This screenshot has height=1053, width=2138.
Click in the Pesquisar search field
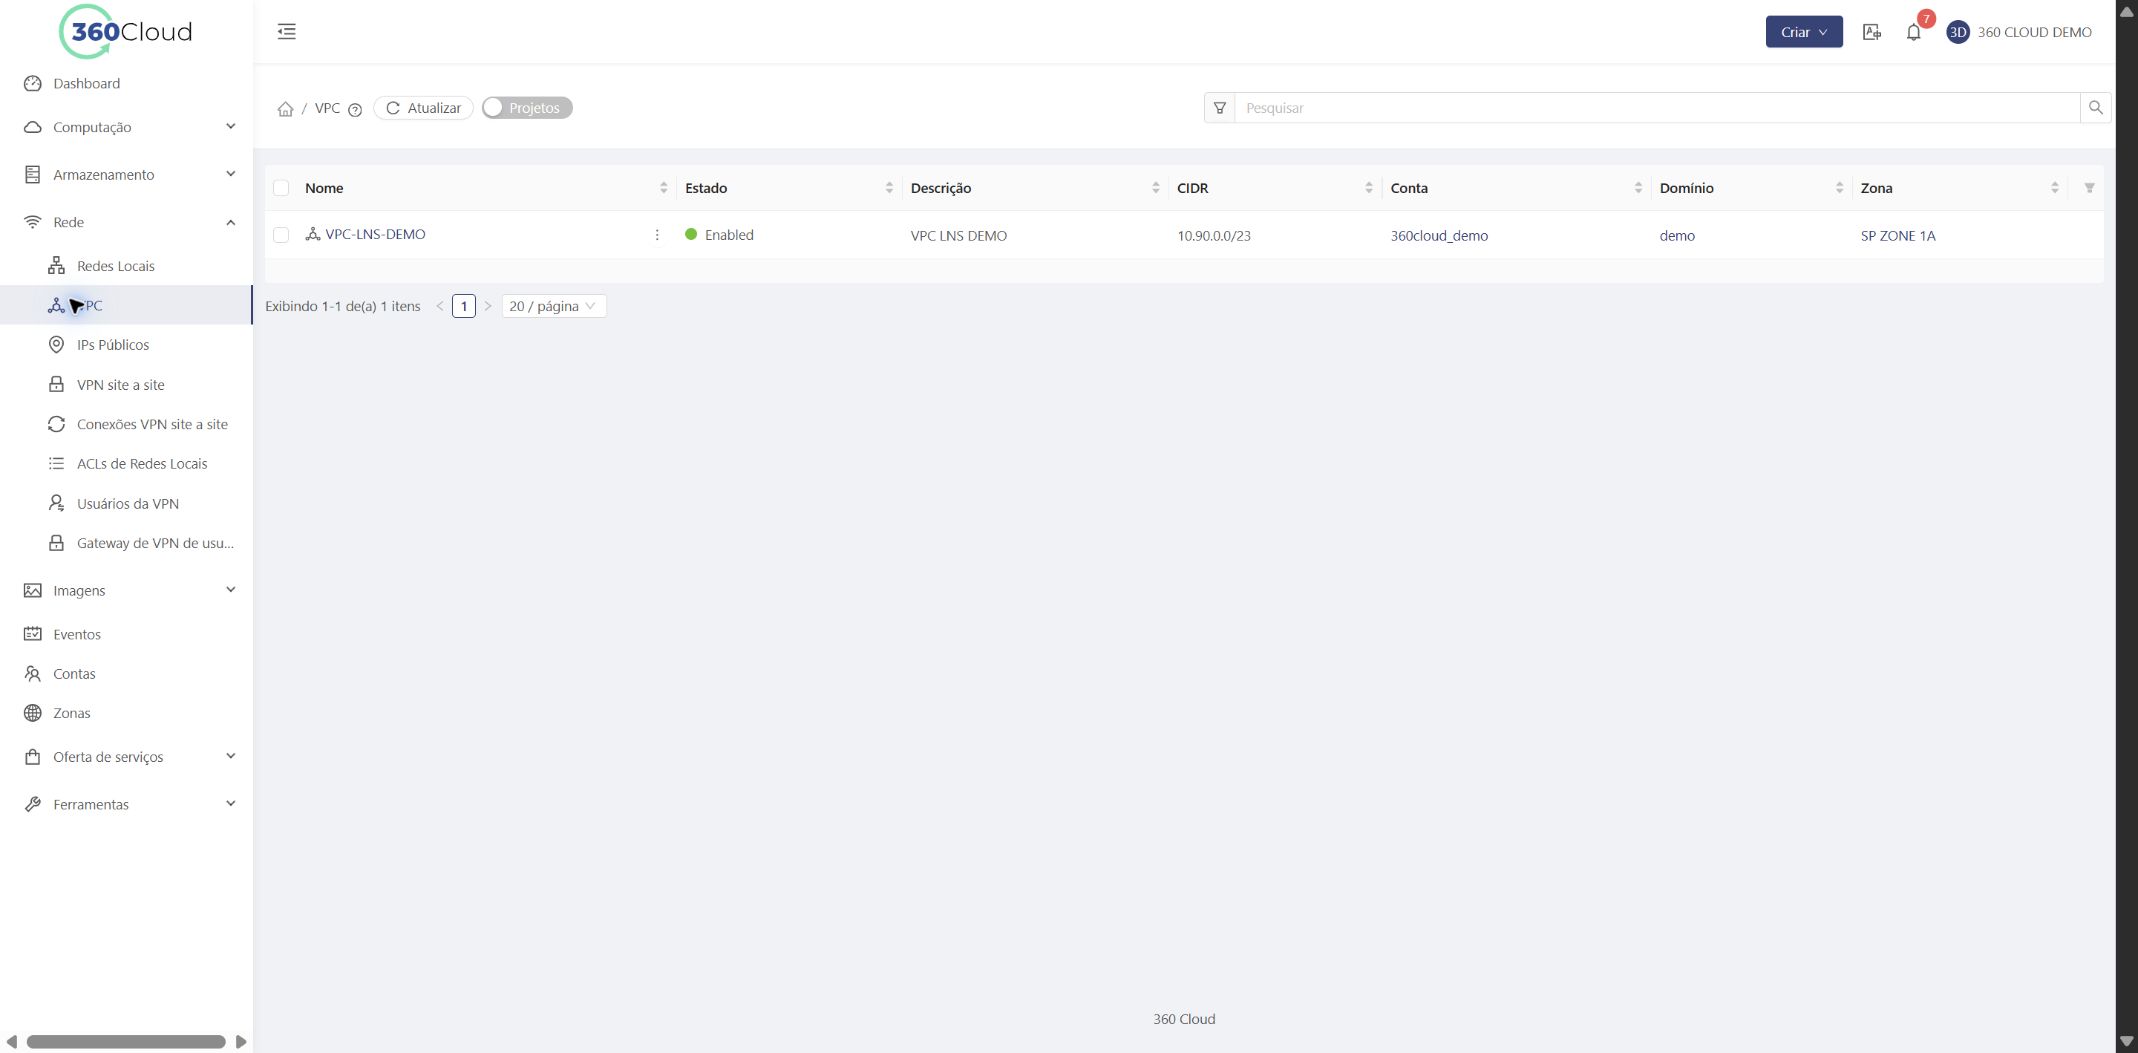click(1656, 108)
